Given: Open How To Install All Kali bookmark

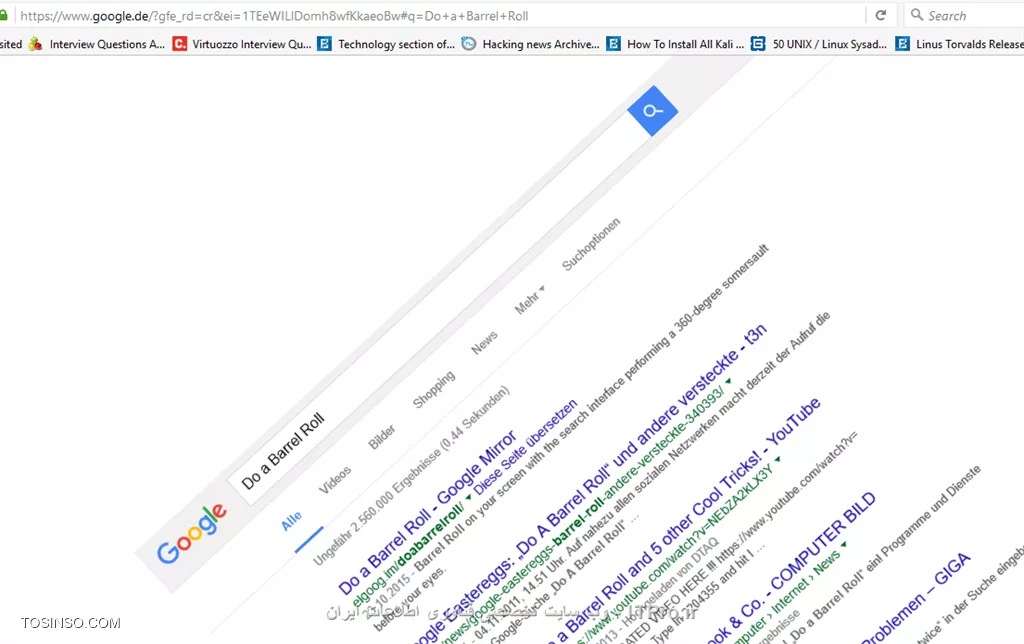Looking at the screenshot, I should point(685,44).
